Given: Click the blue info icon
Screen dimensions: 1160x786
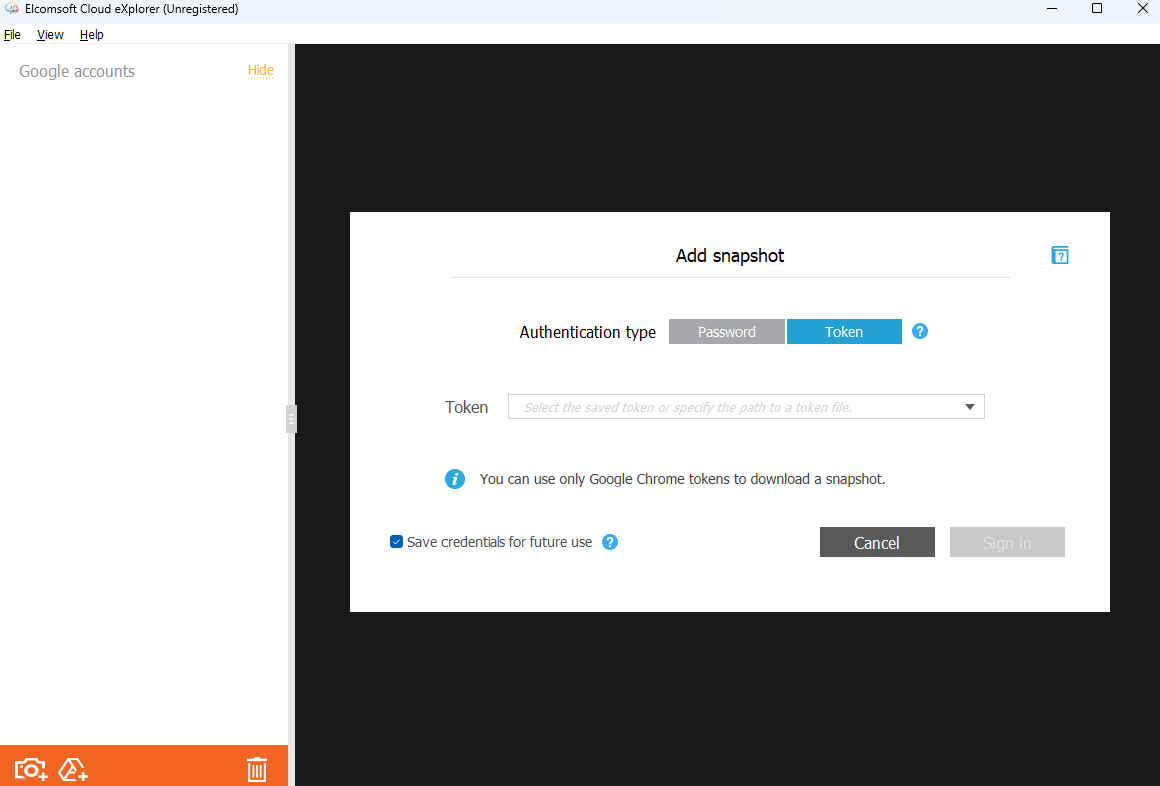Looking at the screenshot, I should coord(455,479).
